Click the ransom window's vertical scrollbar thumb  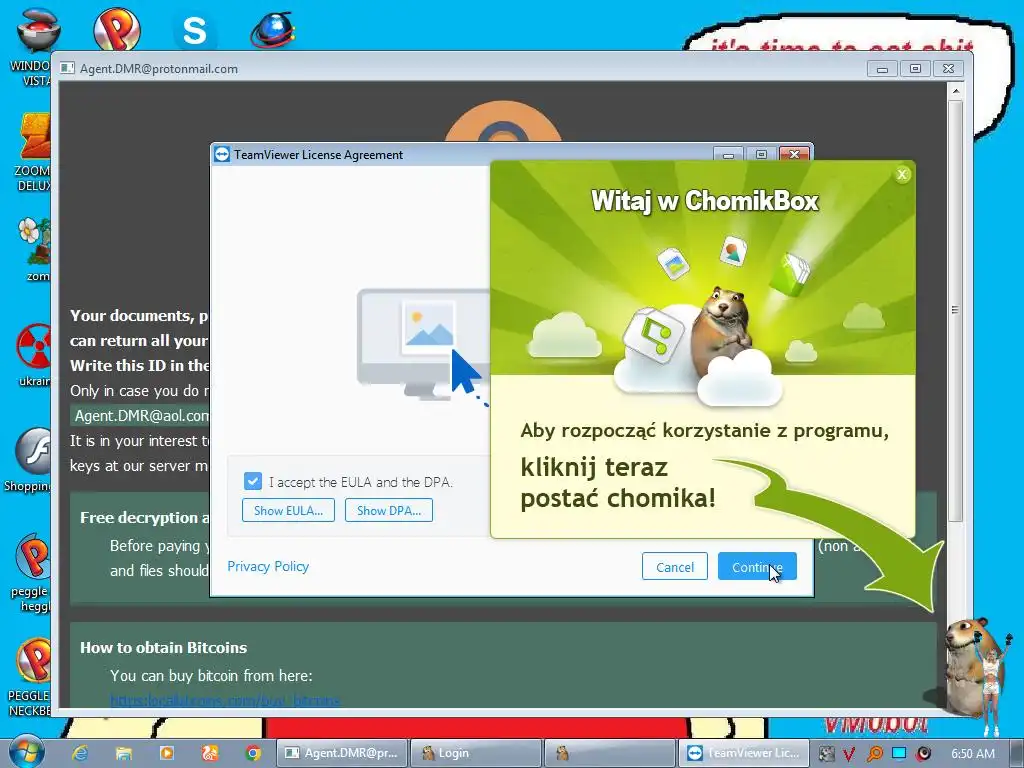click(955, 310)
